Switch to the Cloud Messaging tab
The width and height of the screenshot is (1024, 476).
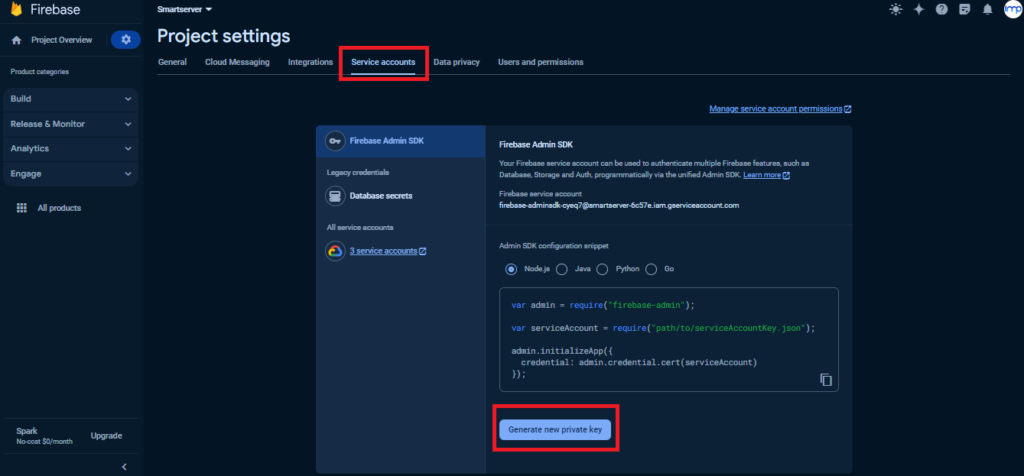pos(237,62)
